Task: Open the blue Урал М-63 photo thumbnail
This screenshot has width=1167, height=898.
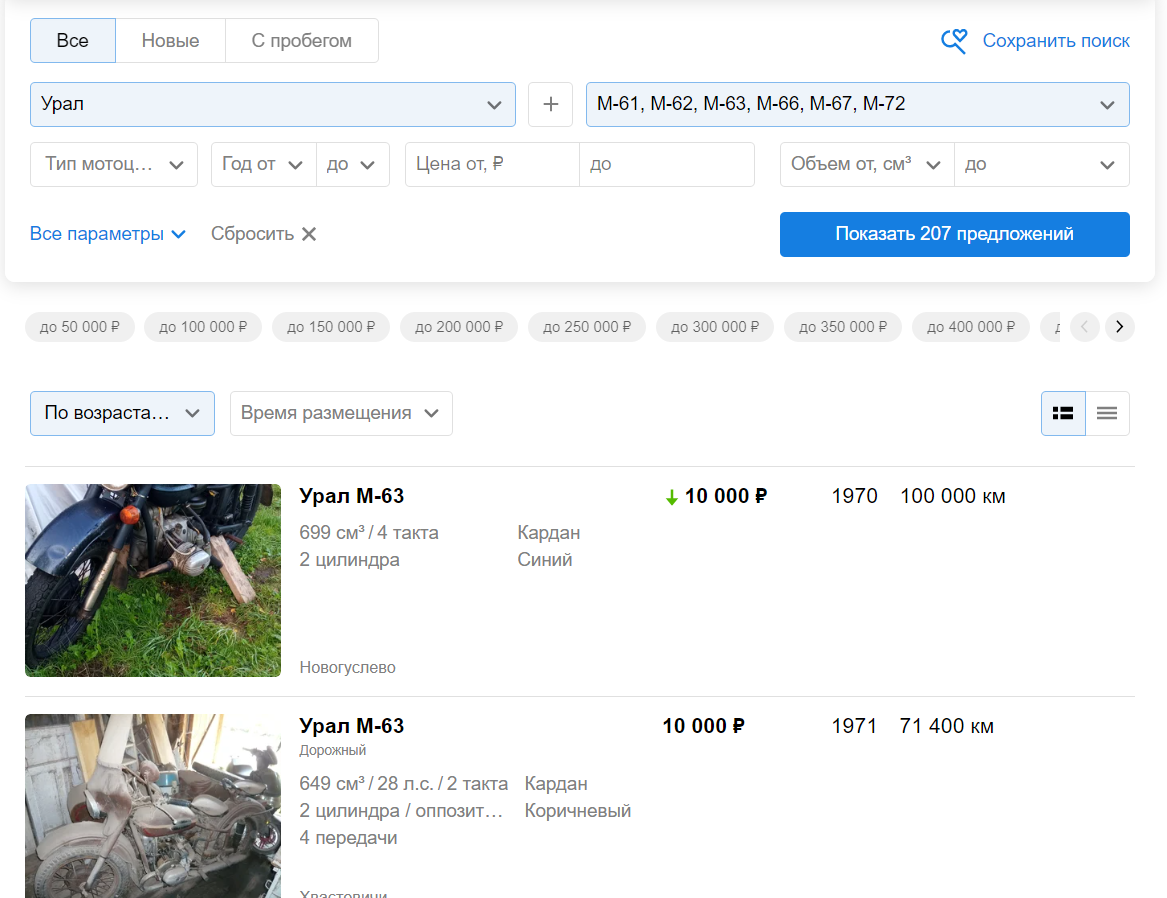Action: click(x=153, y=580)
